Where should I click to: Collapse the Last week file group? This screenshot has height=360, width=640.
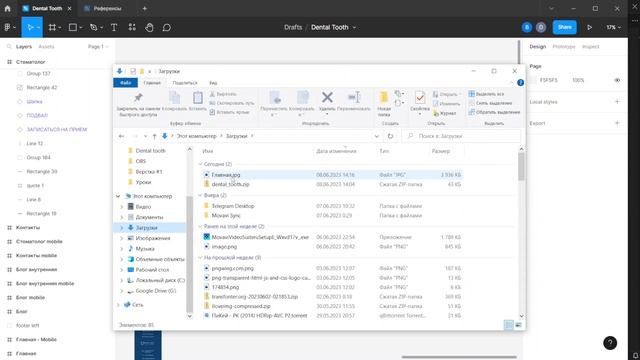tap(200, 258)
